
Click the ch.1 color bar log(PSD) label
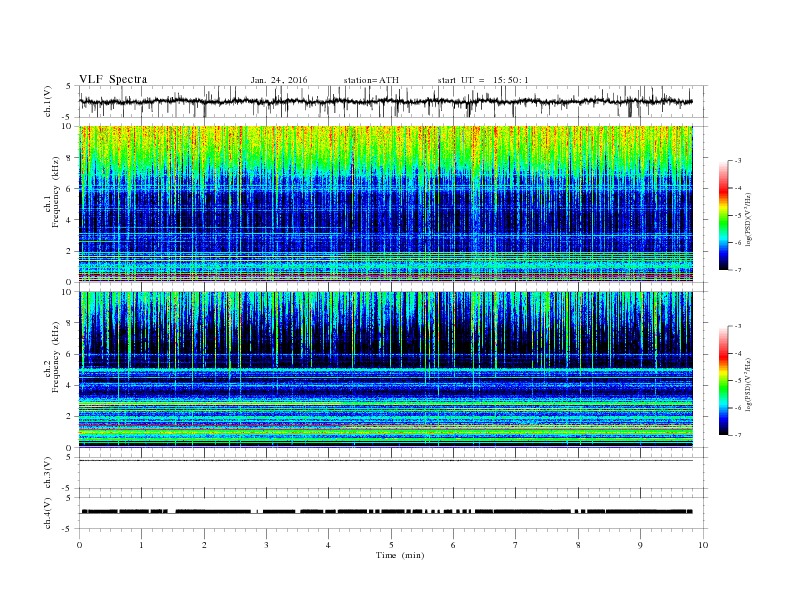click(749, 219)
